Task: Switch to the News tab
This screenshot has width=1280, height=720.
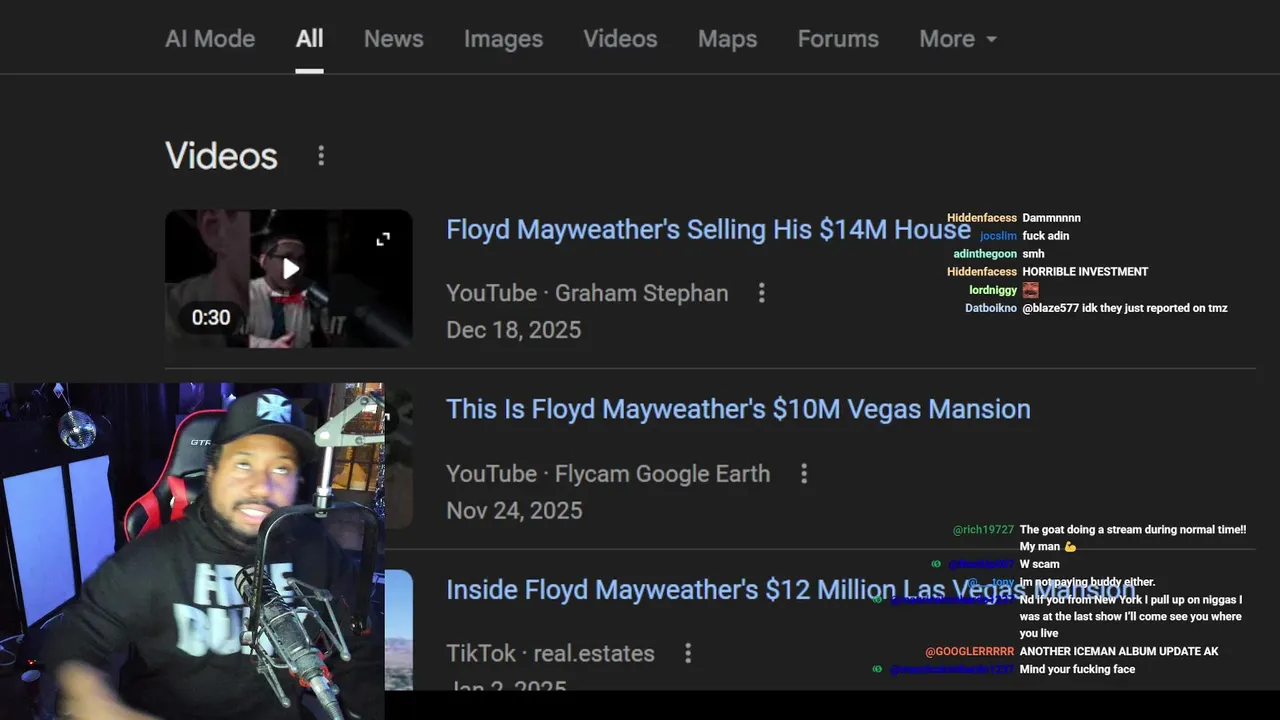Action: coord(393,39)
